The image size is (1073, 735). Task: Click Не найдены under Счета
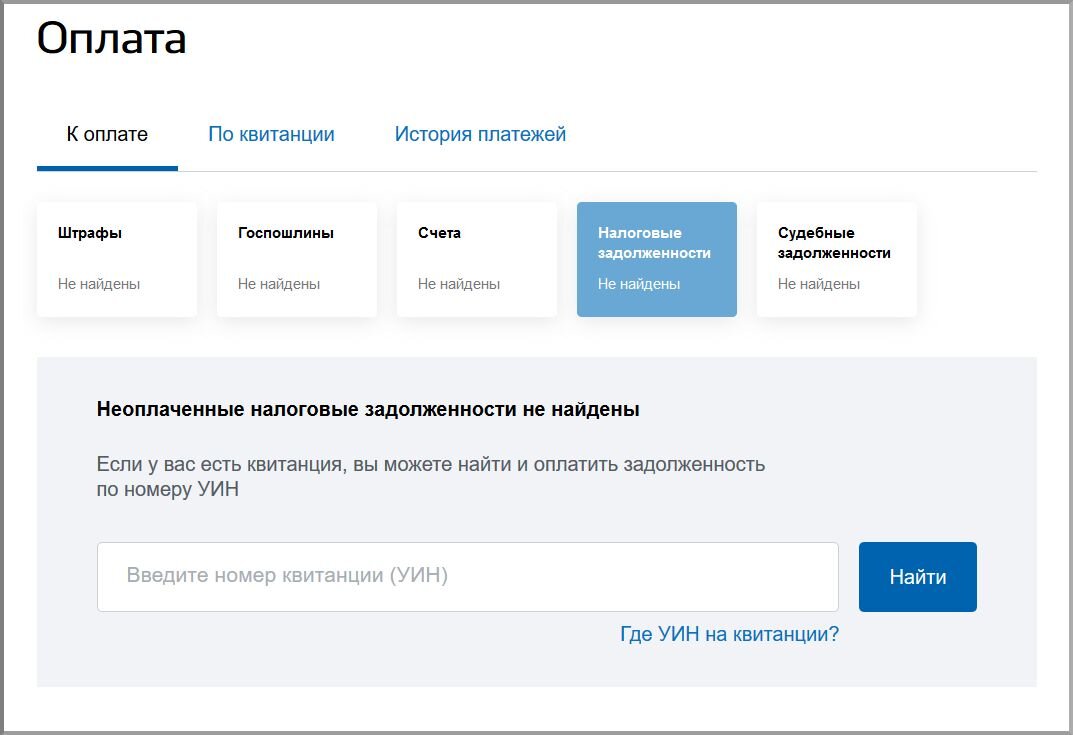pyautogui.click(x=458, y=284)
